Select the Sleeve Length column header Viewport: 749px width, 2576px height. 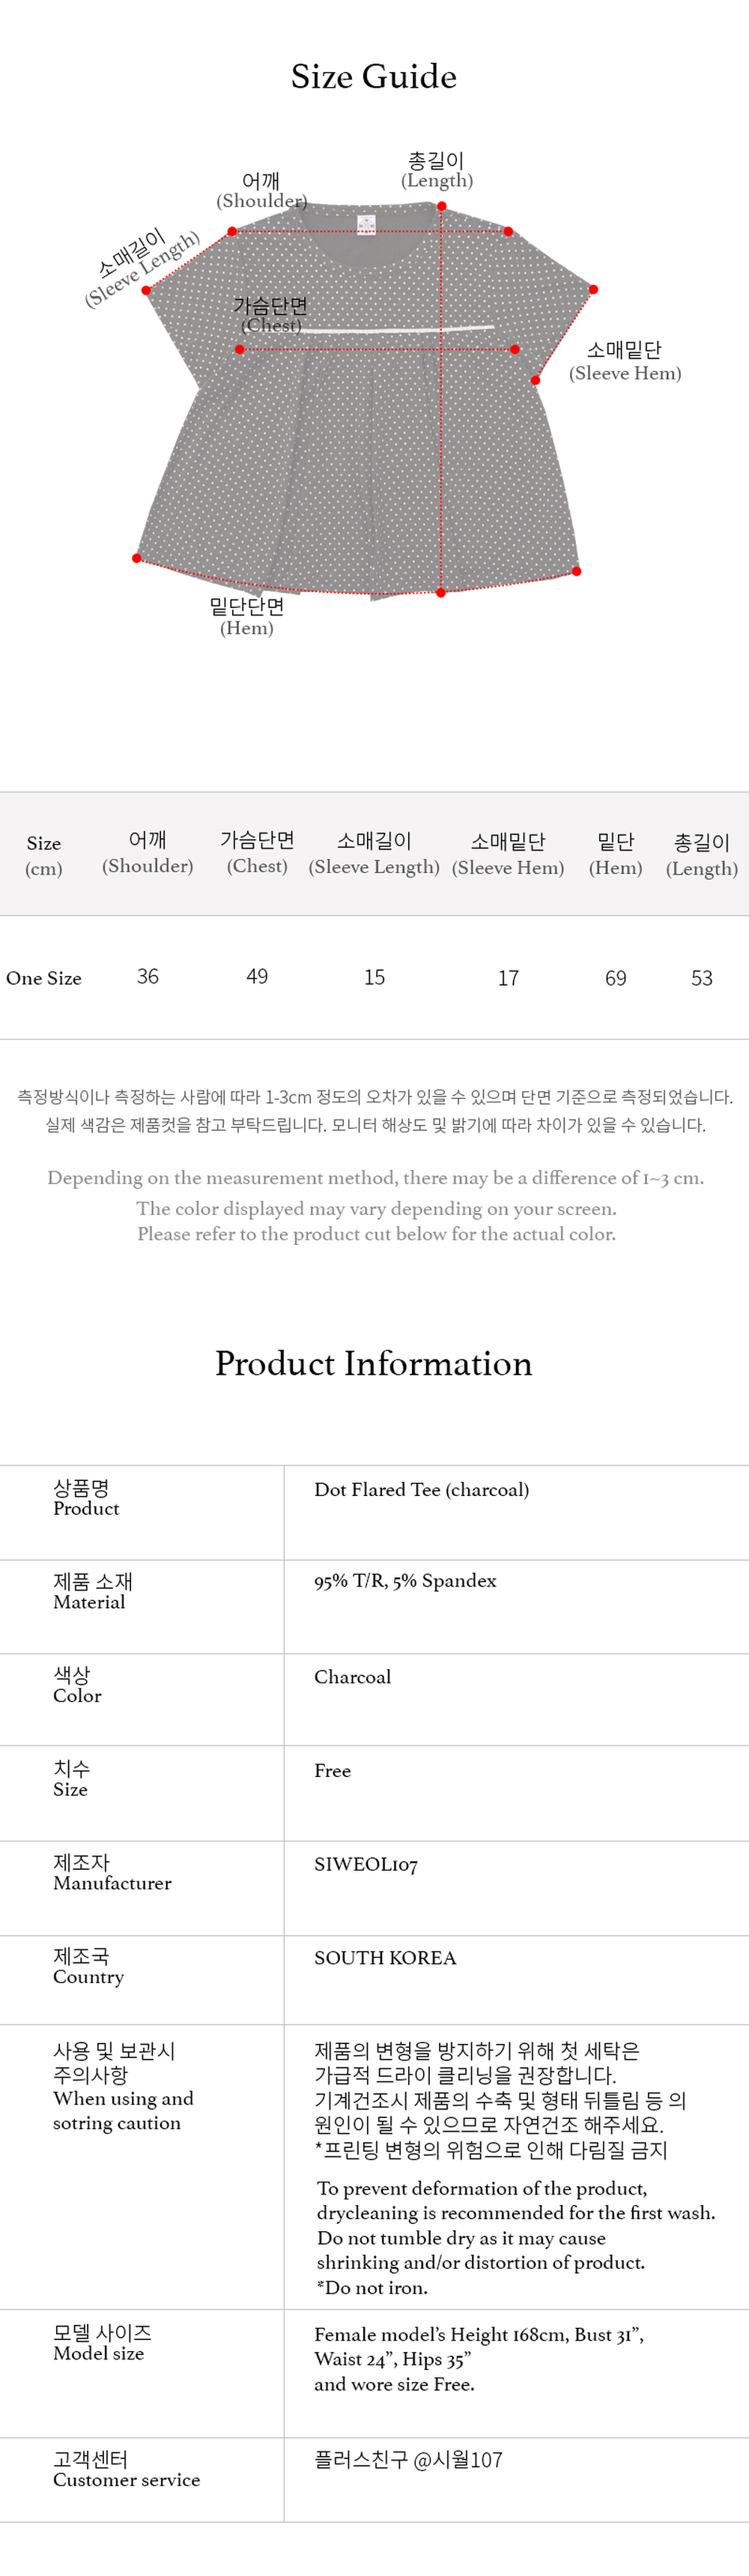coord(374,853)
